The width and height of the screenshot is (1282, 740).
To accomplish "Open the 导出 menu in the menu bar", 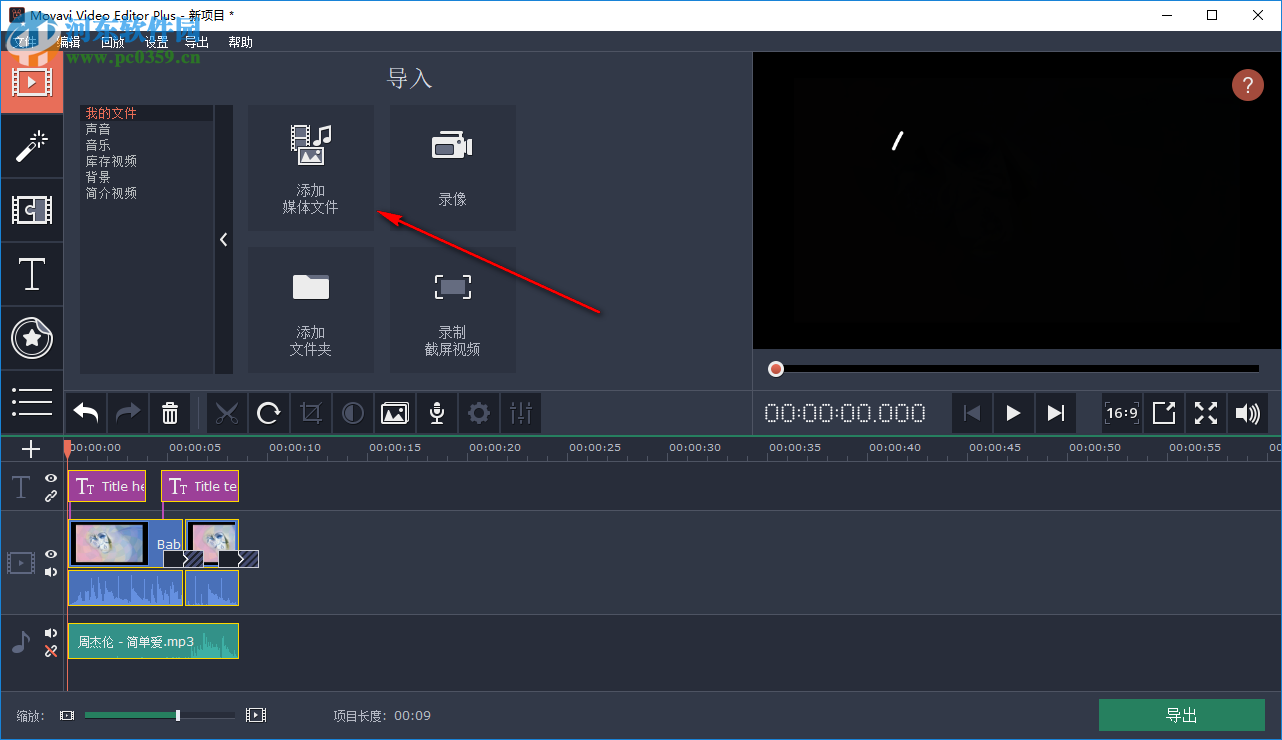I will [x=196, y=42].
